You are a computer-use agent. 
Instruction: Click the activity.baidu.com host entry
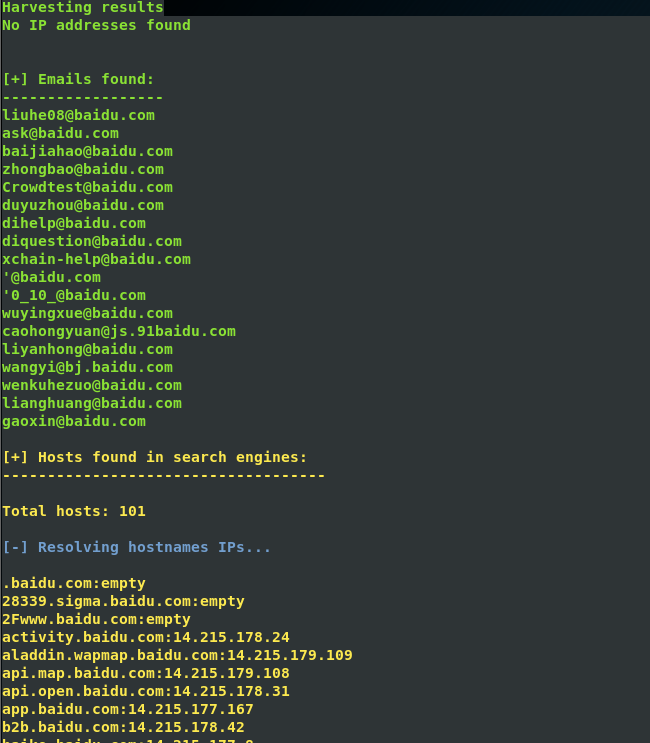(146, 637)
